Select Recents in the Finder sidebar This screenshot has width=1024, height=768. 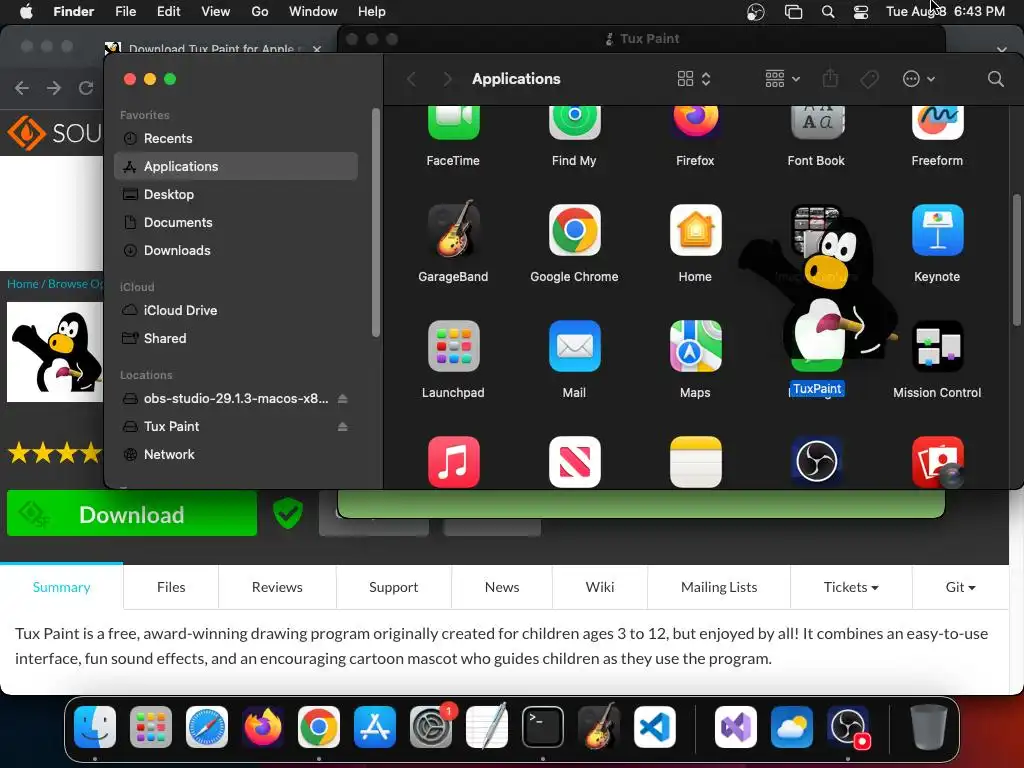[x=236, y=138]
